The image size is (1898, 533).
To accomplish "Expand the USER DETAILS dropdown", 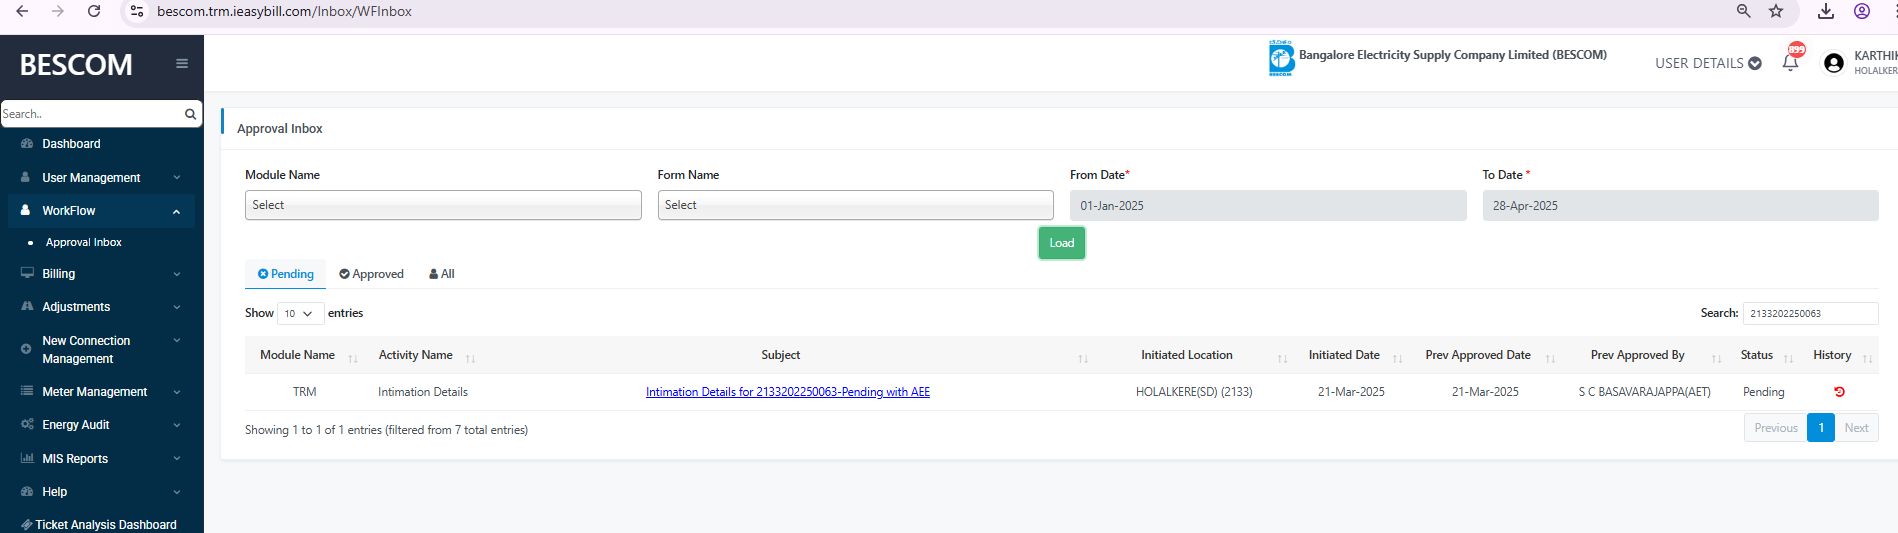I will coord(1708,63).
